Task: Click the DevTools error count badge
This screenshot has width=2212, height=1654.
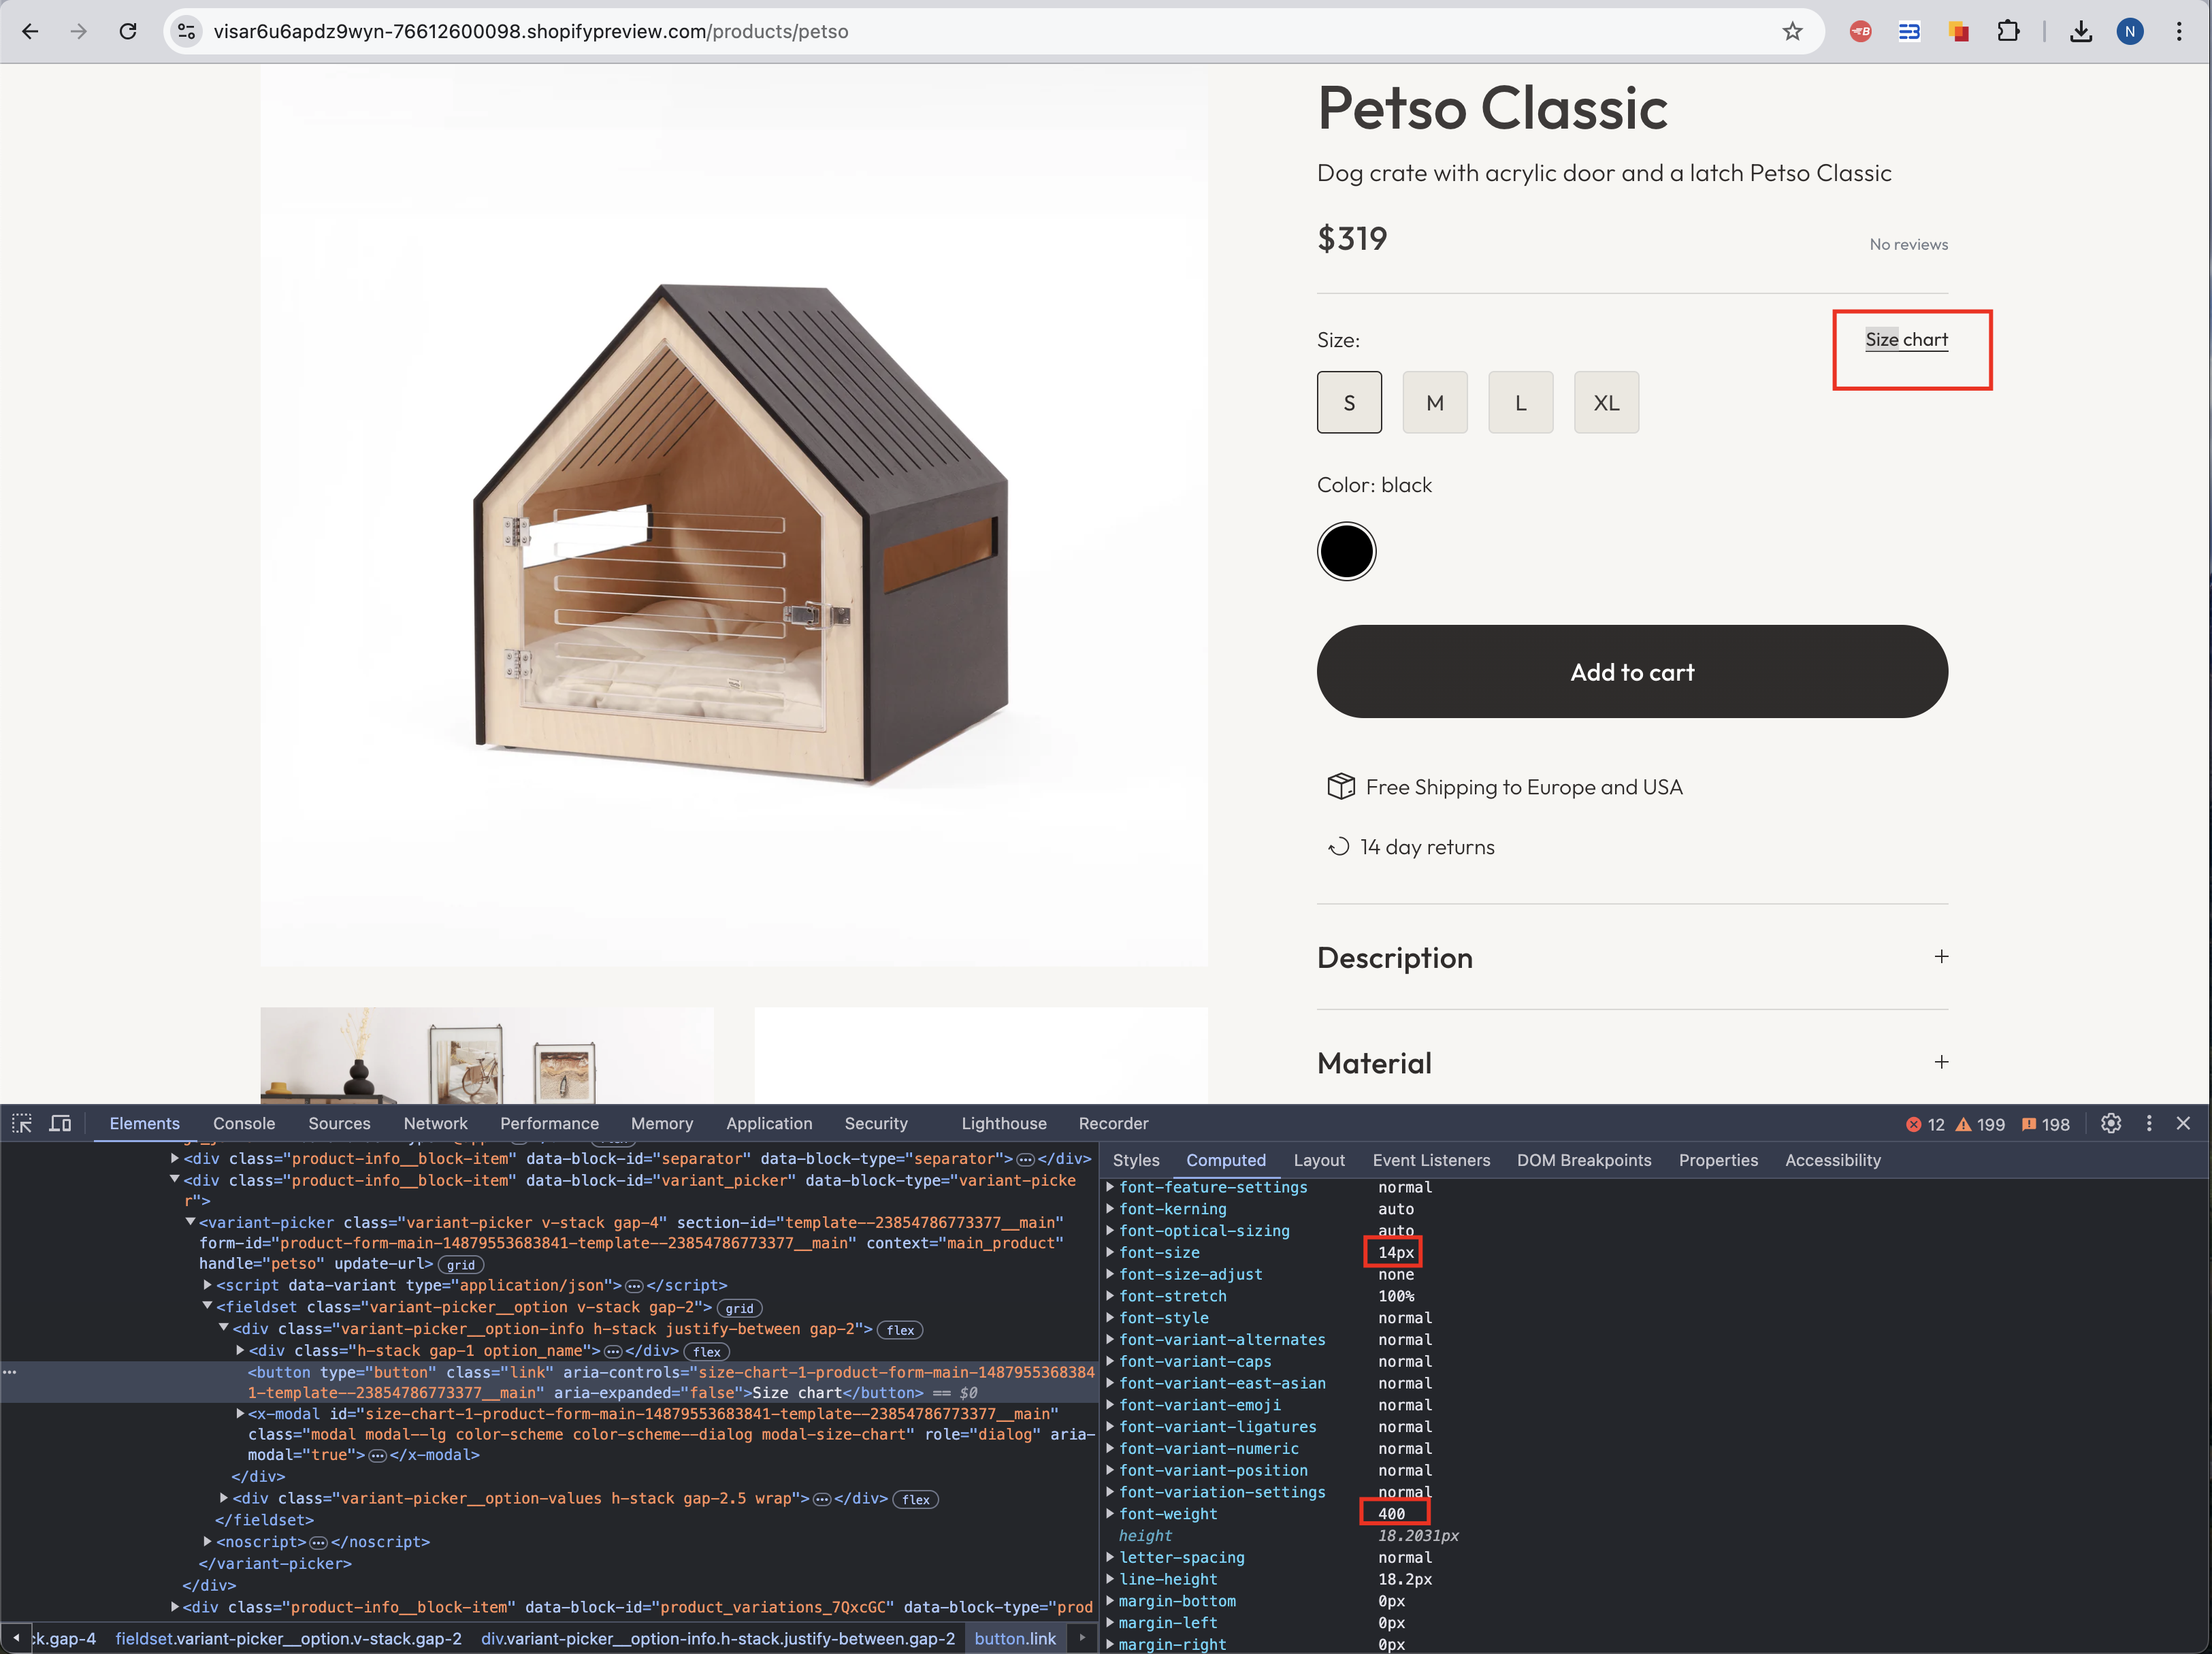Action: pos(1924,1124)
